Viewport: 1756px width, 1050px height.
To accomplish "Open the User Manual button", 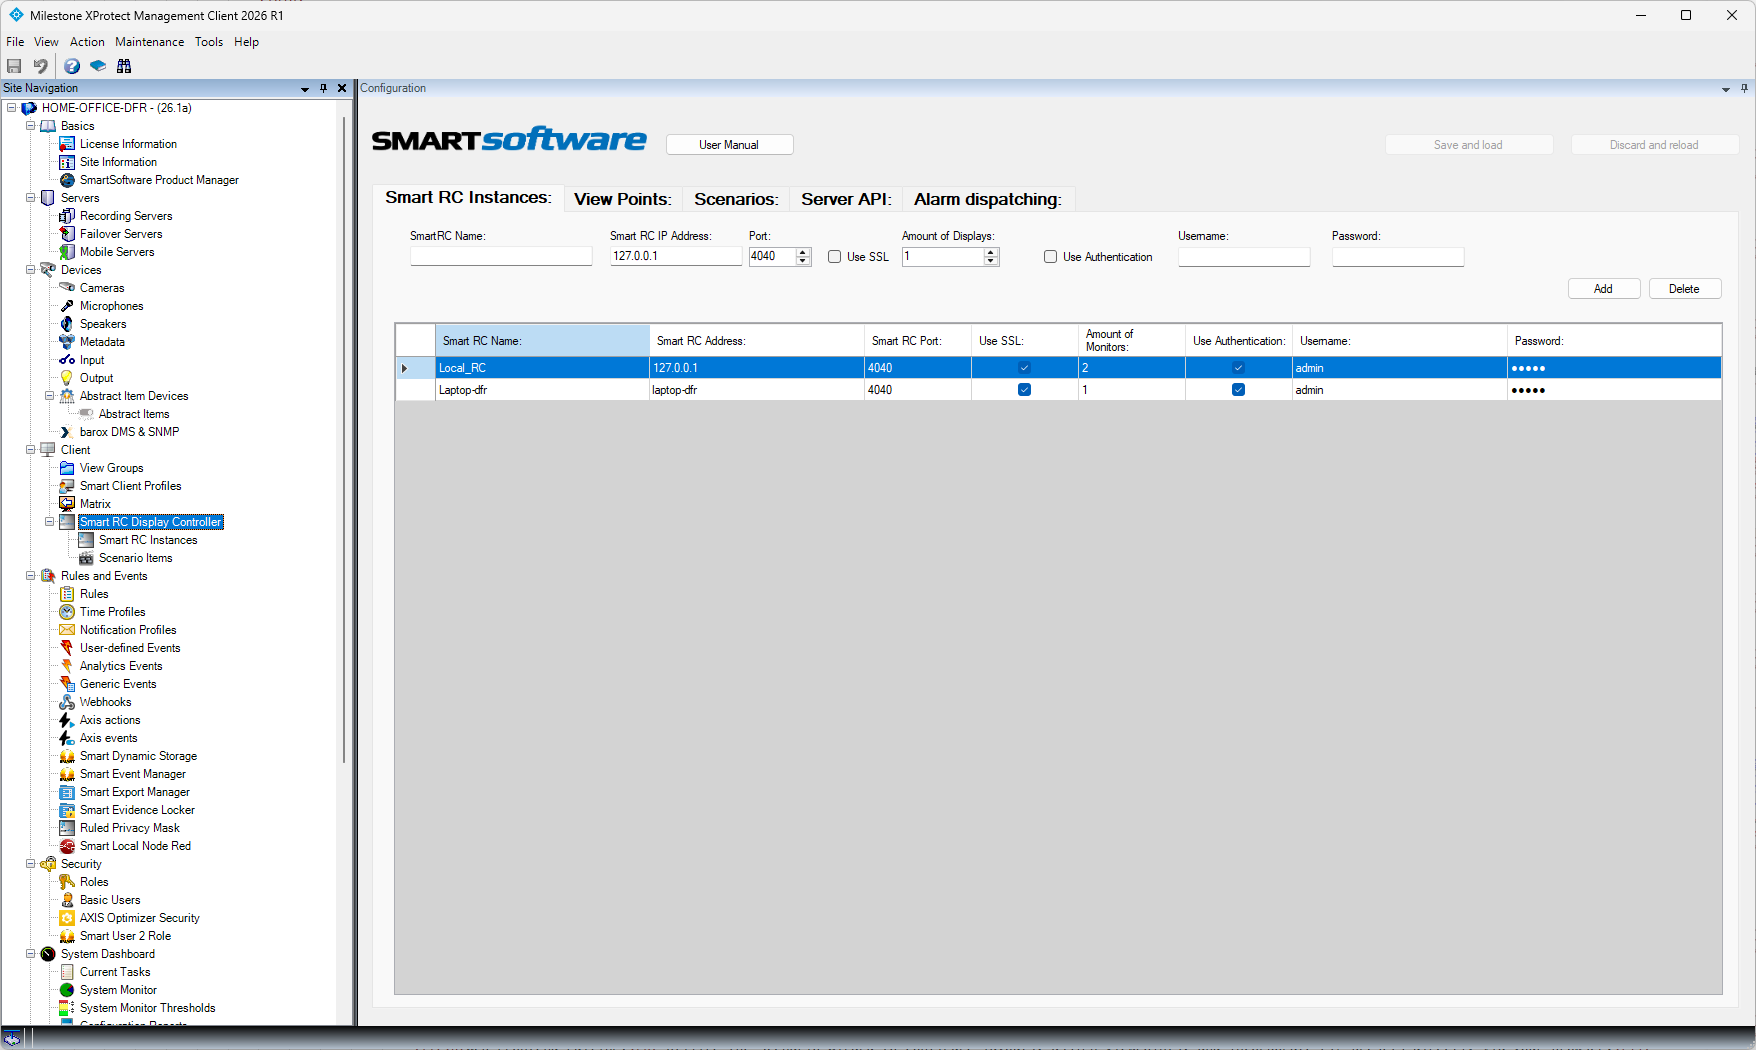I will (729, 145).
